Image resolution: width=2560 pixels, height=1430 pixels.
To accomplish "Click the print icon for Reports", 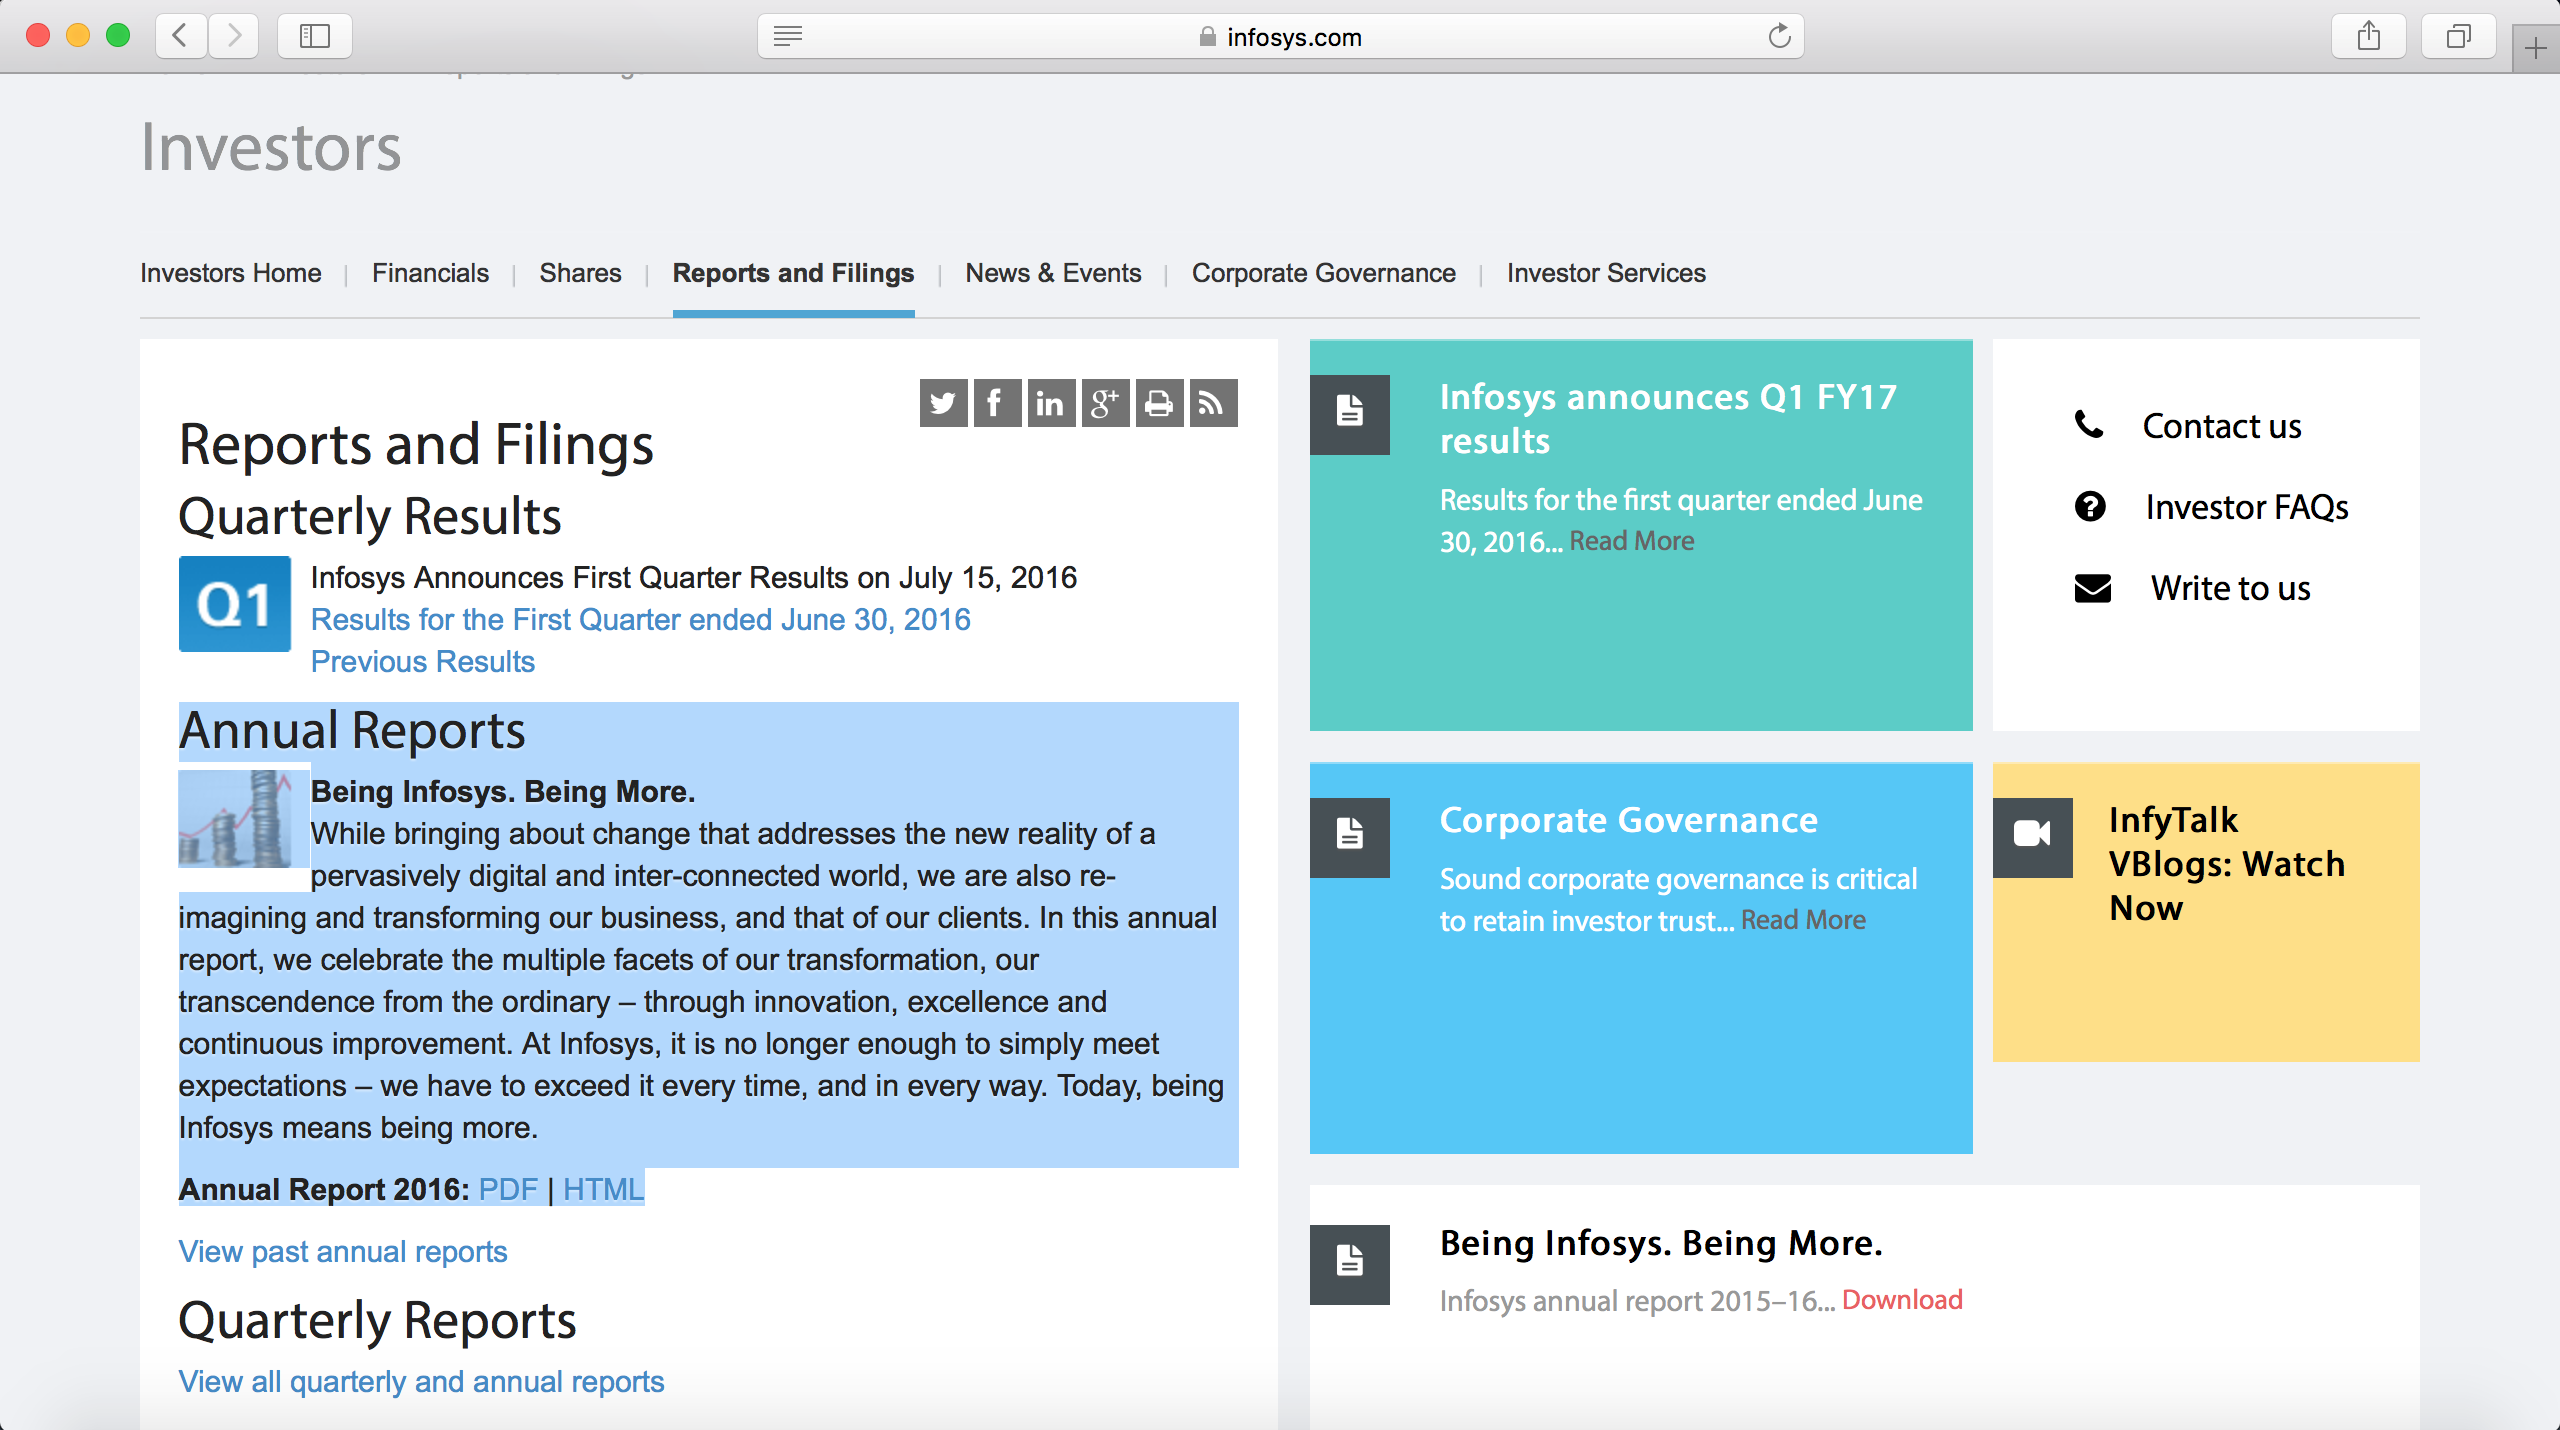I will (1157, 403).
